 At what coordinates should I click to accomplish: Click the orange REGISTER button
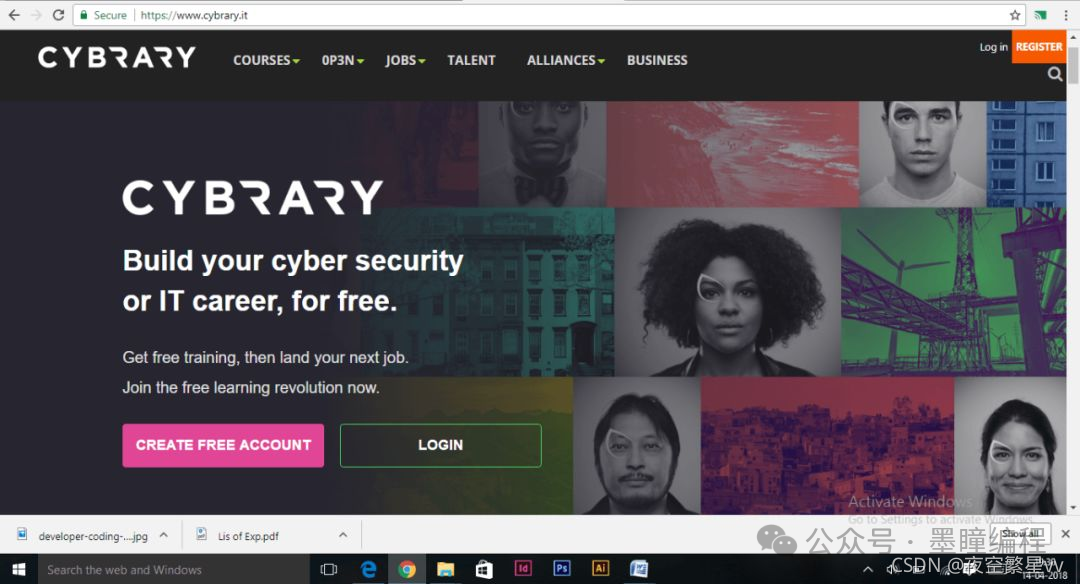[1039, 47]
